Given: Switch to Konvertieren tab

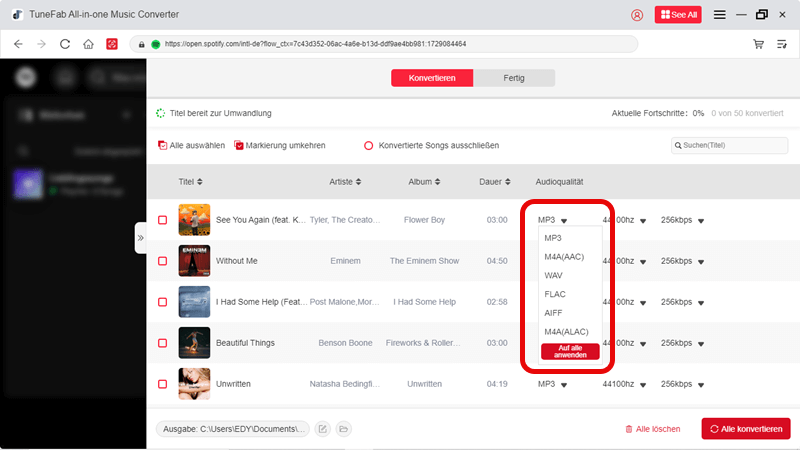Looking at the screenshot, I should pos(432,78).
